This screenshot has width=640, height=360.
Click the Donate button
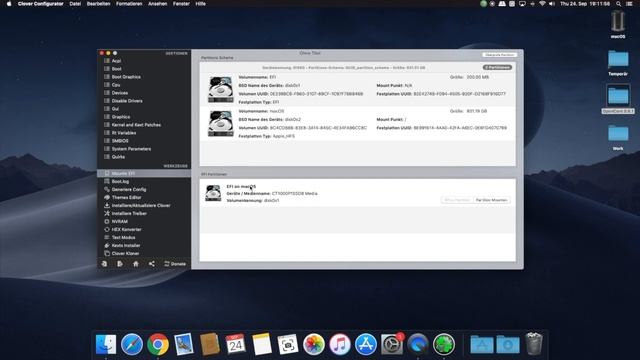point(175,264)
